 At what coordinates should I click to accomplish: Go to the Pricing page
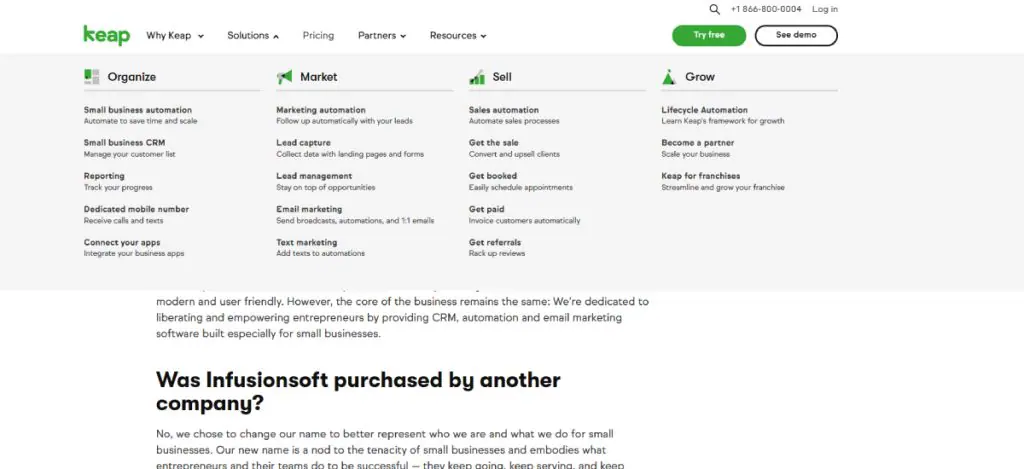click(x=318, y=36)
